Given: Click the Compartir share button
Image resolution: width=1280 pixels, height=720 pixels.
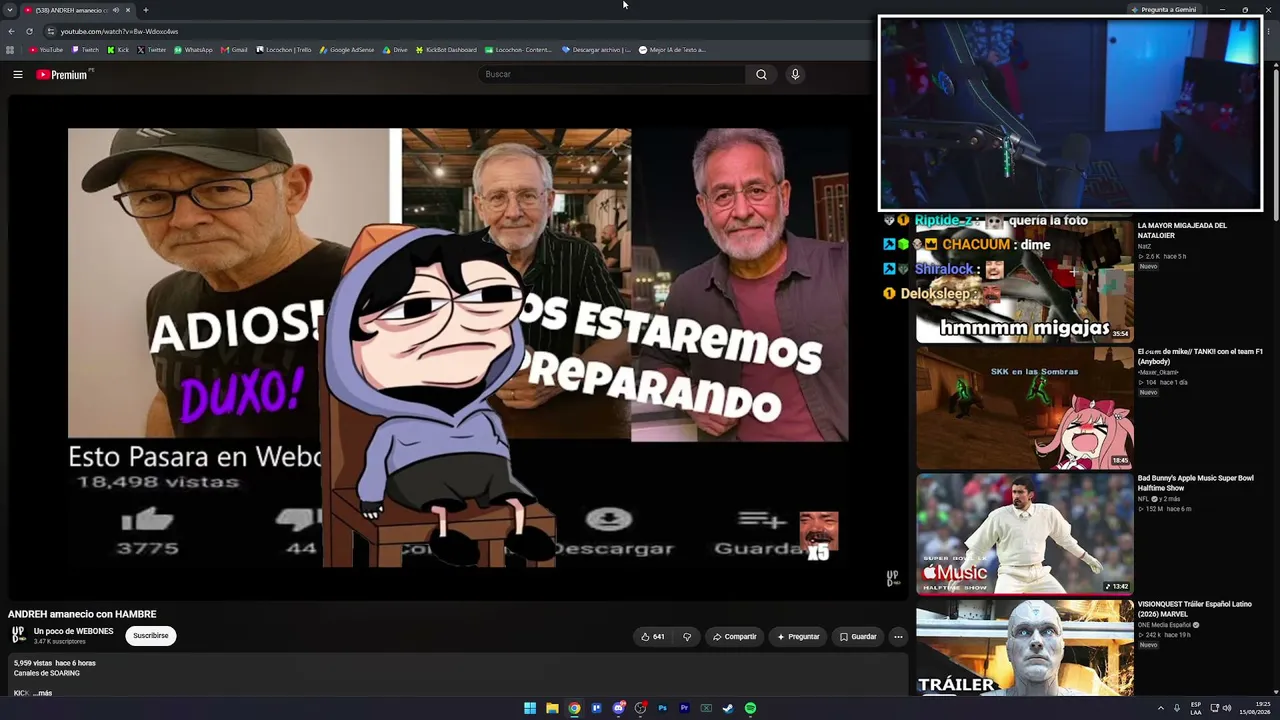Looking at the screenshot, I should coord(734,637).
